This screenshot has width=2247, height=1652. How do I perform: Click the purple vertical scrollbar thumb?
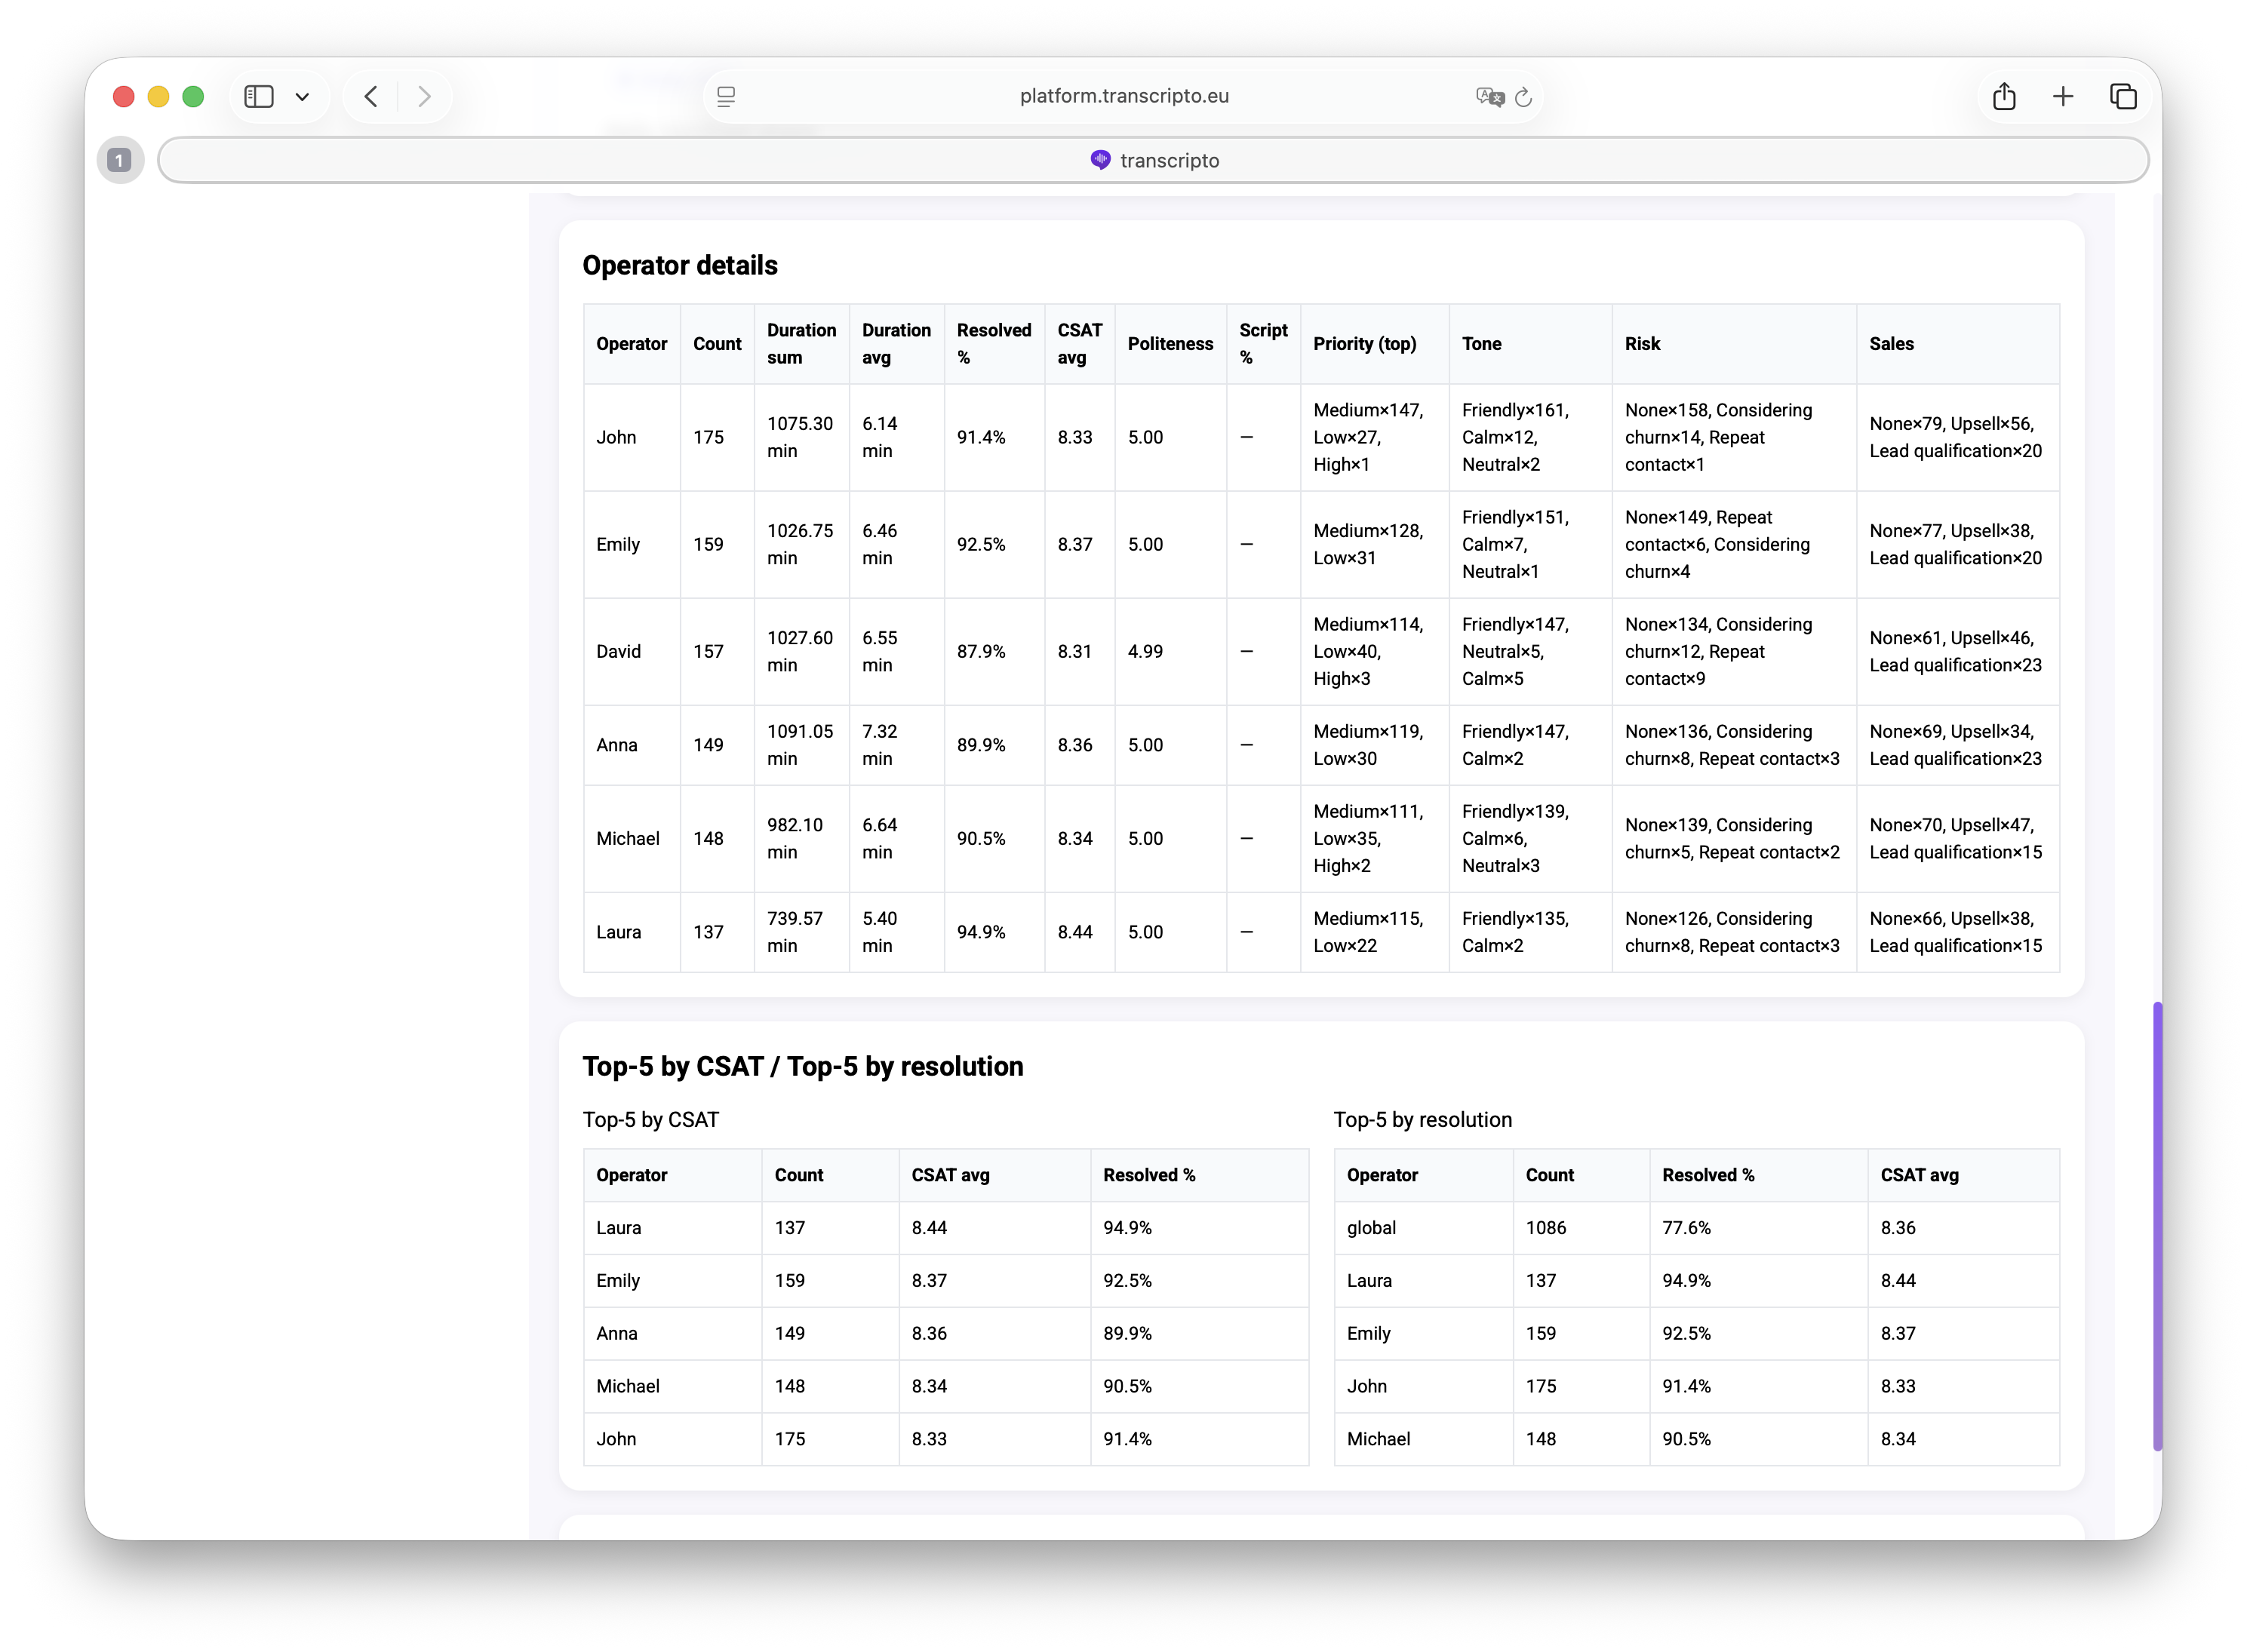pyautogui.click(x=2157, y=1225)
